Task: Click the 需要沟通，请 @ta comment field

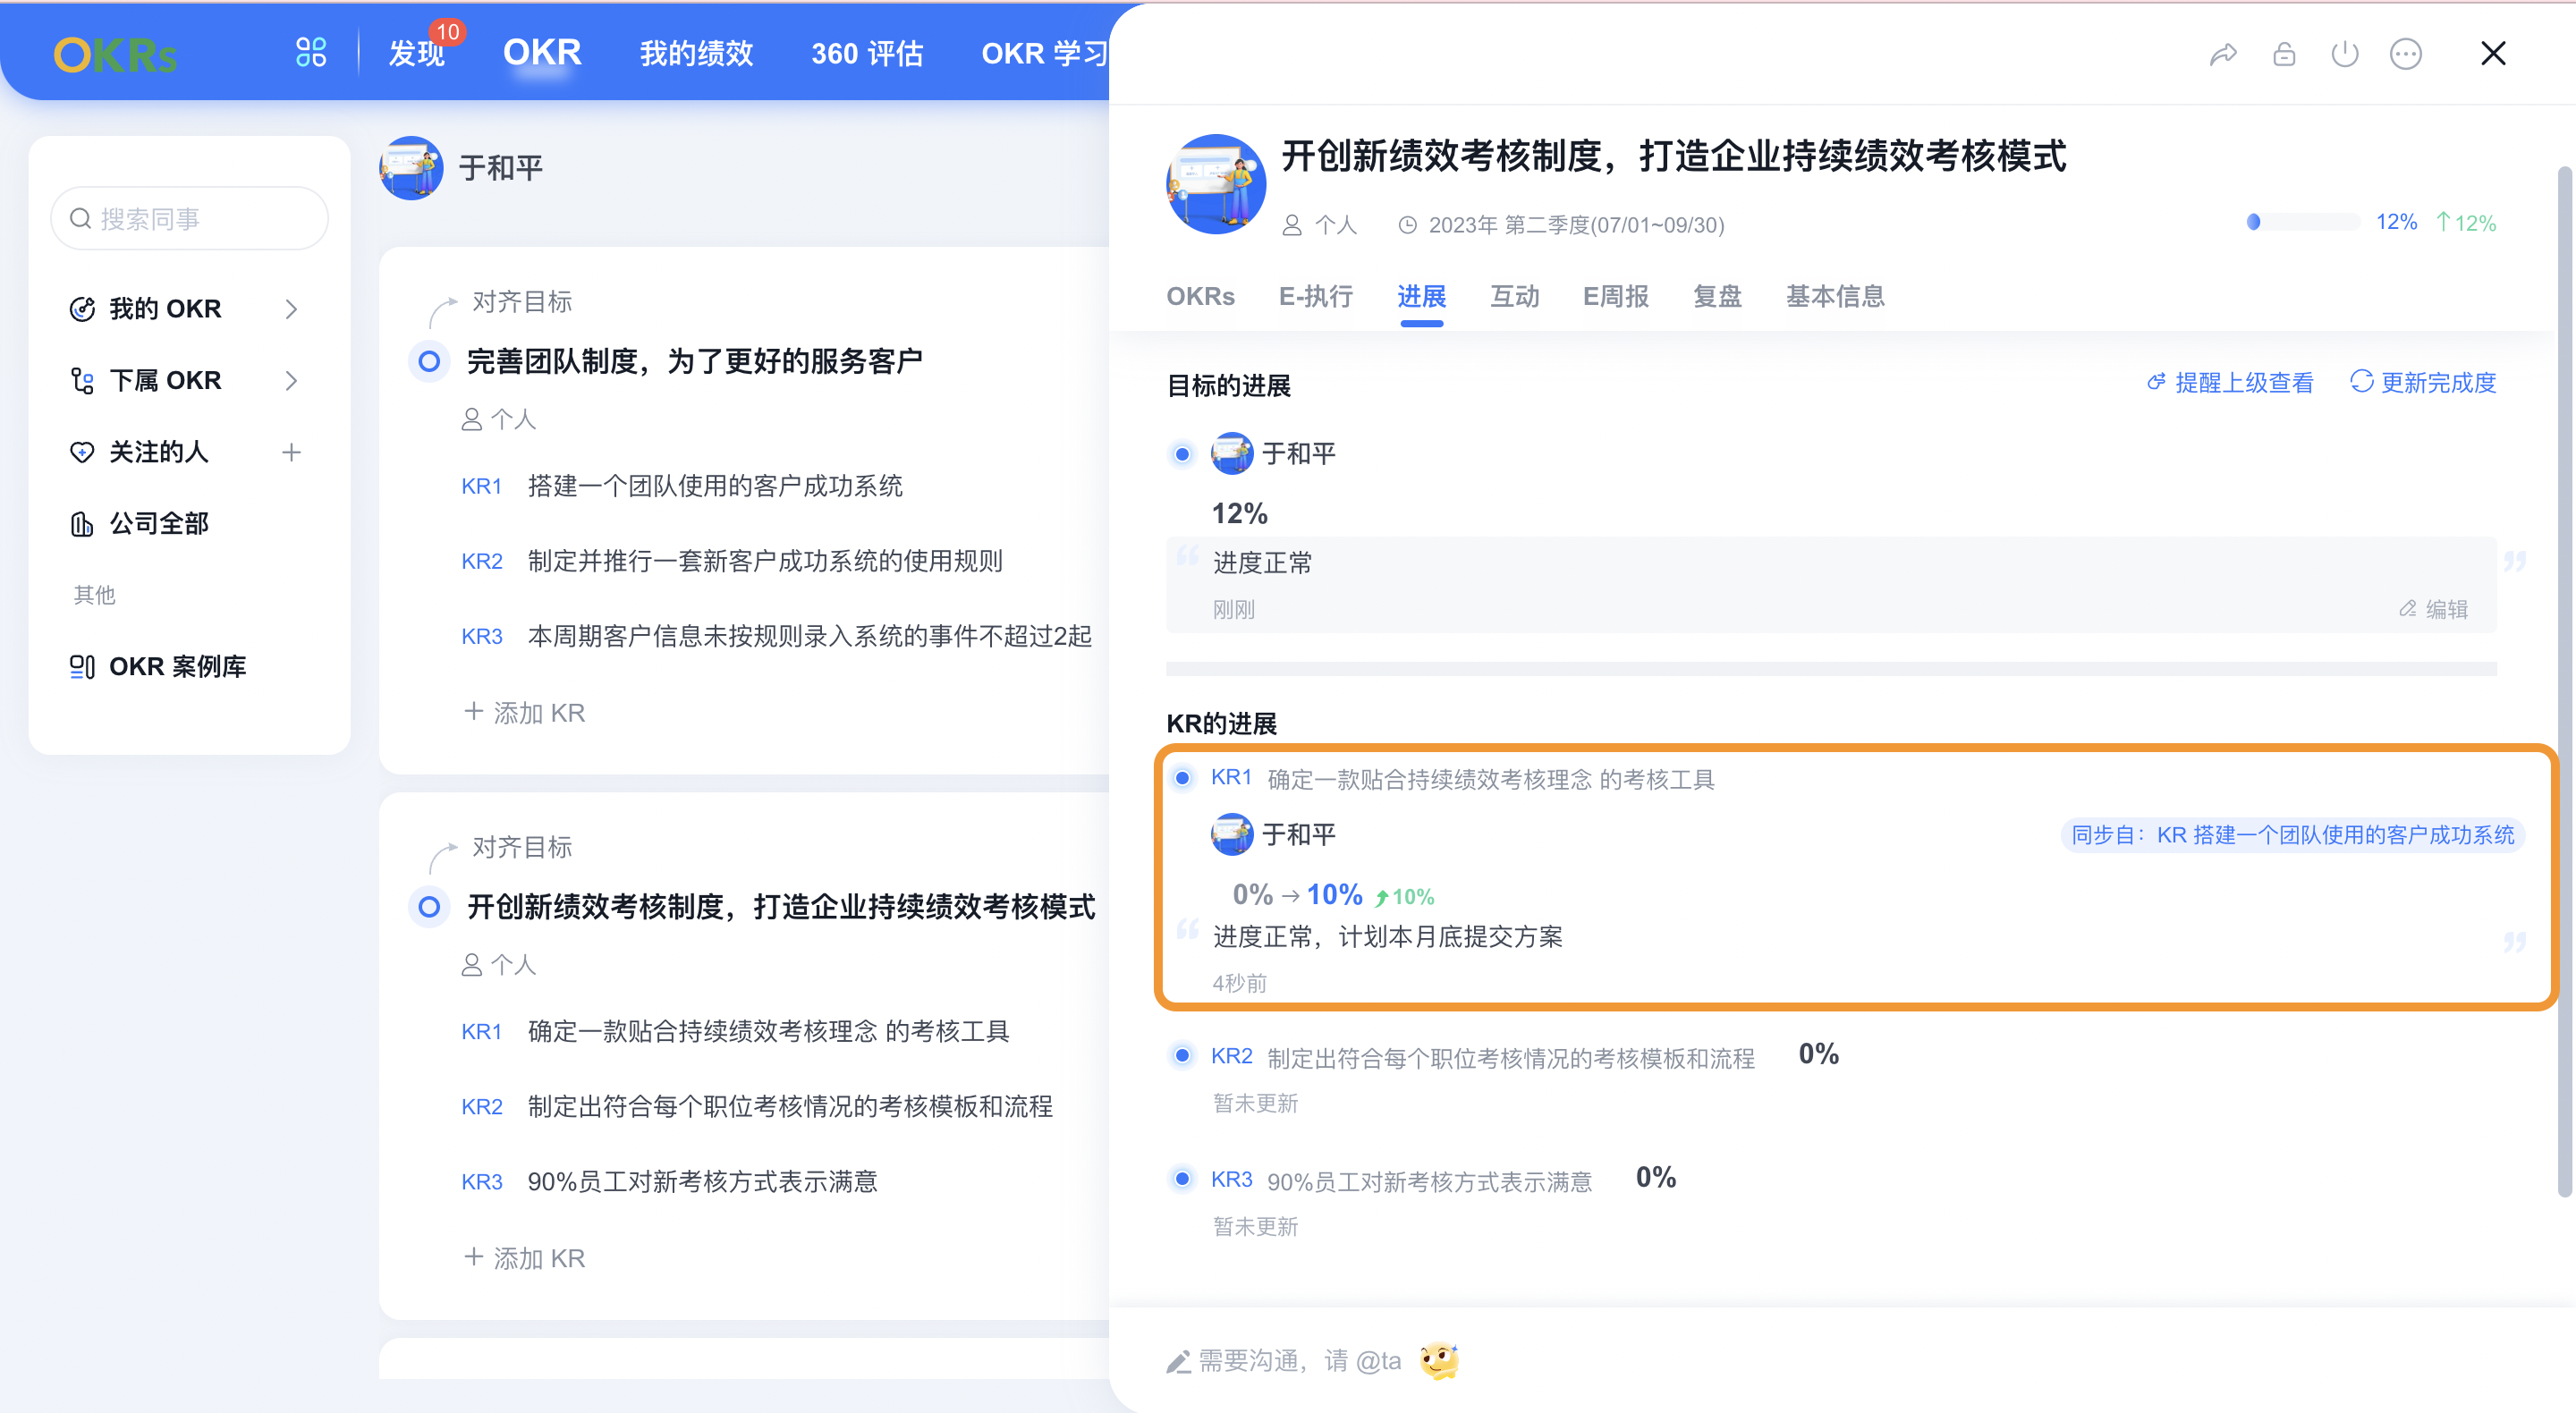Action: [x=1300, y=1361]
